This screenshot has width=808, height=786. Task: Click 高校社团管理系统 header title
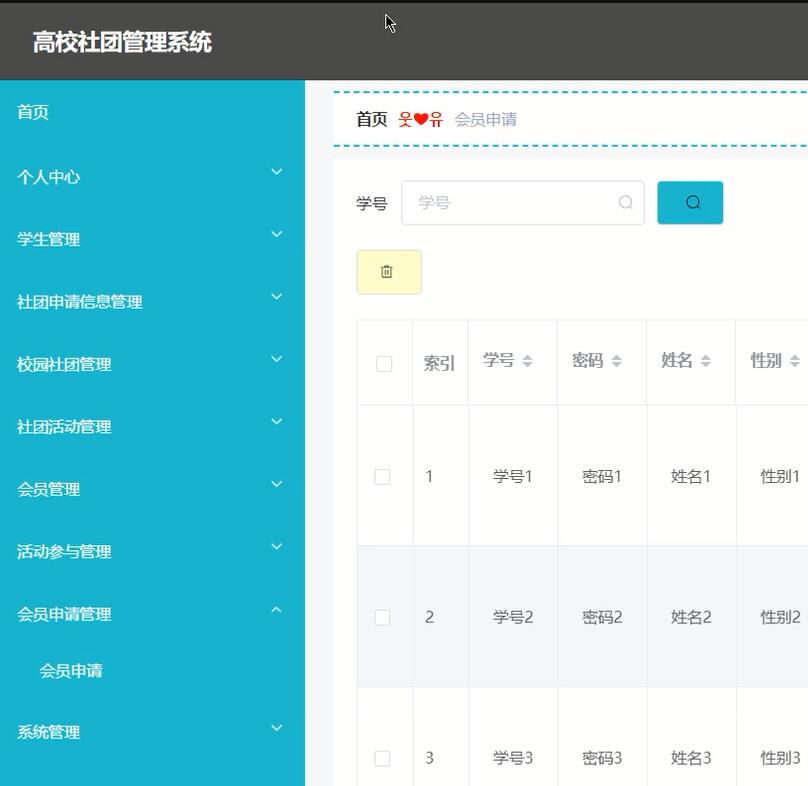pyautogui.click(x=122, y=42)
